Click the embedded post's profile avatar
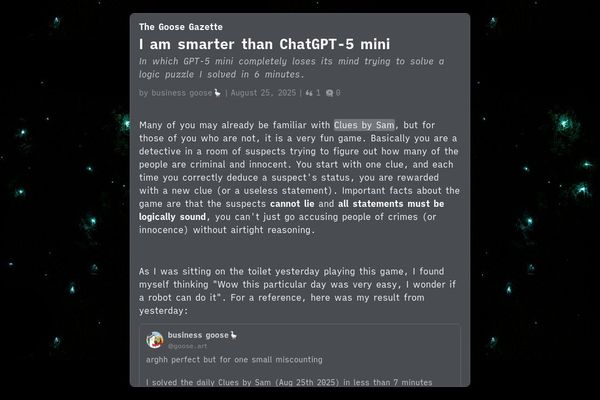Image resolution: width=600 pixels, height=400 pixels. click(155, 339)
